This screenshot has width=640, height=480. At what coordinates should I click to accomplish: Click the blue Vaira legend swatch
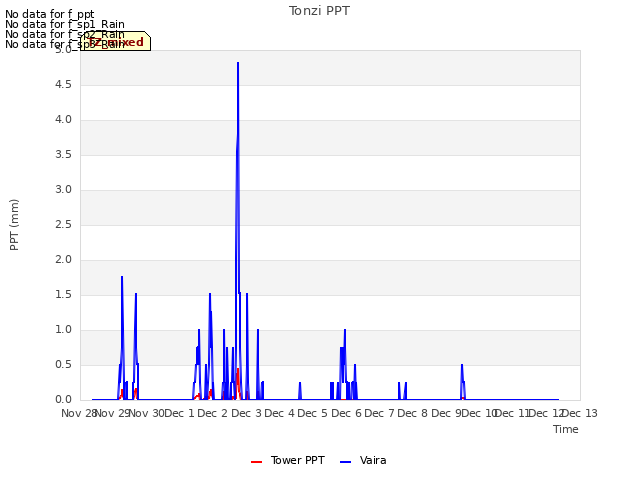pyautogui.click(x=345, y=462)
